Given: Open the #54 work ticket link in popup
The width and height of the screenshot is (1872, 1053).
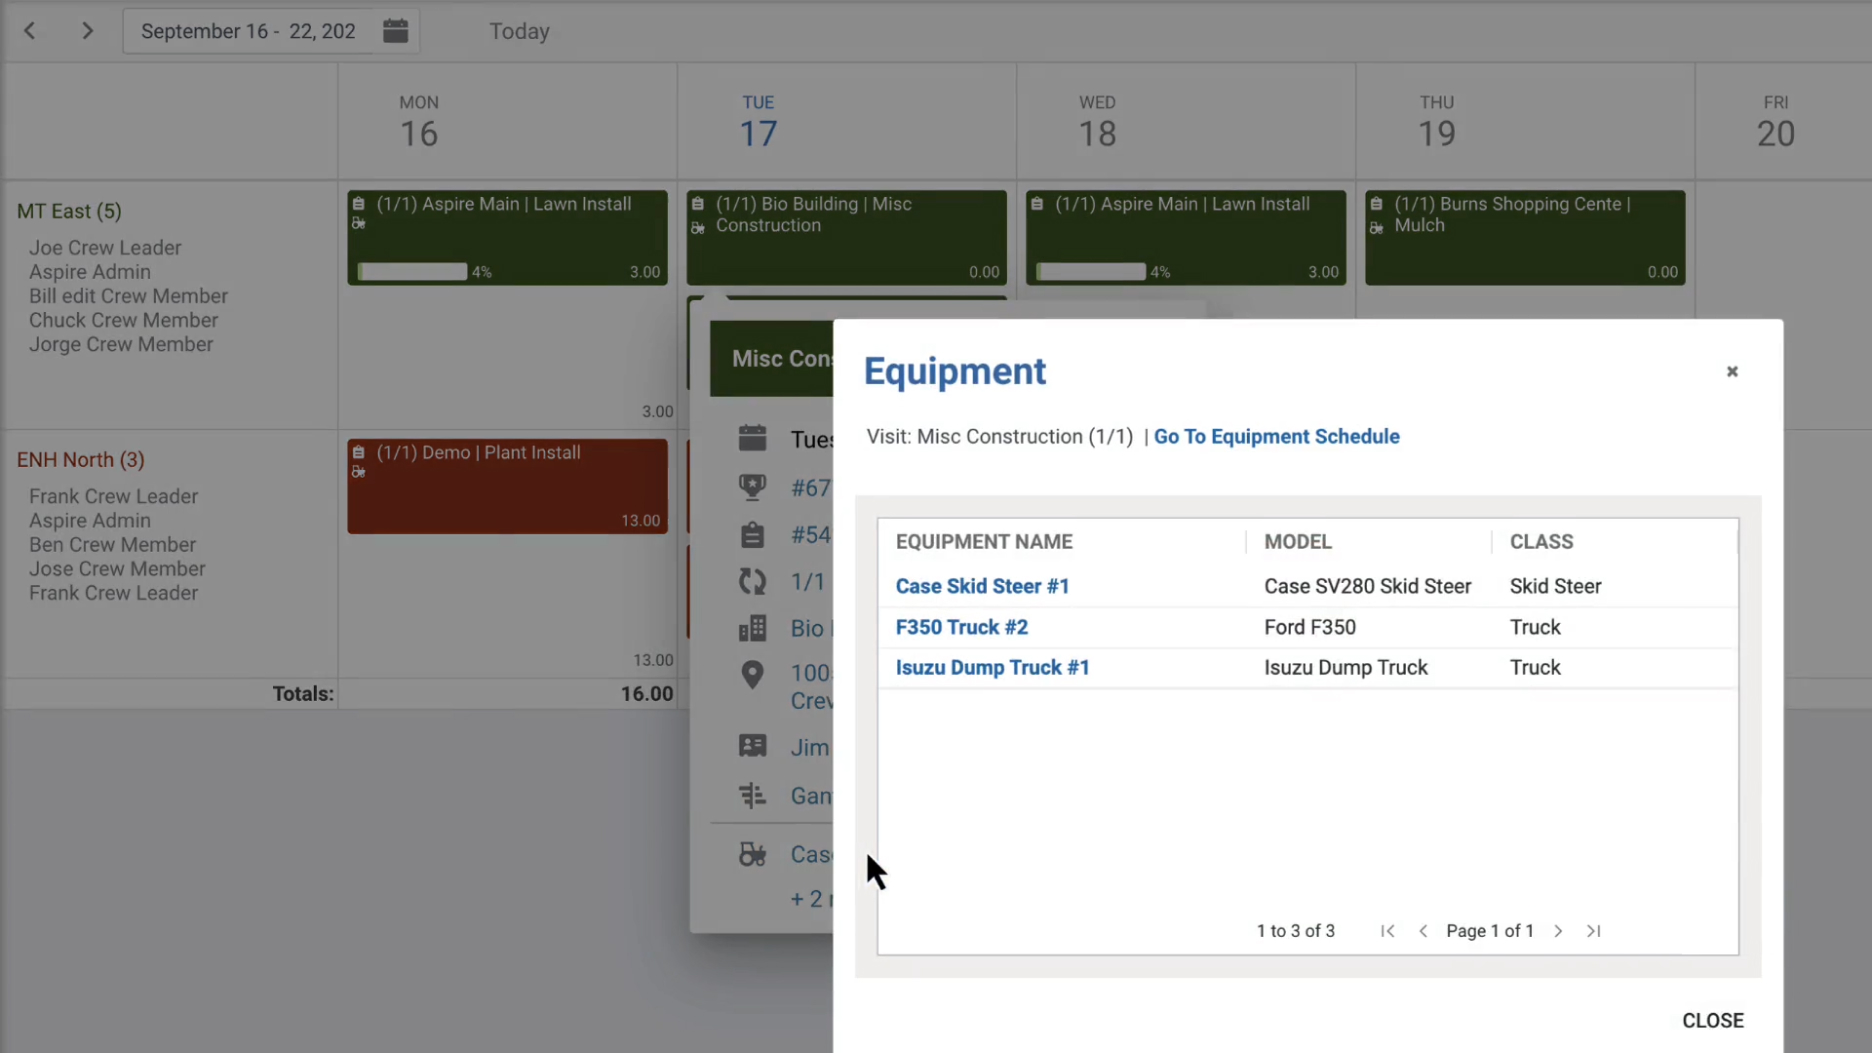Looking at the screenshot, I should pyautogui.click(x=811, y=535).
